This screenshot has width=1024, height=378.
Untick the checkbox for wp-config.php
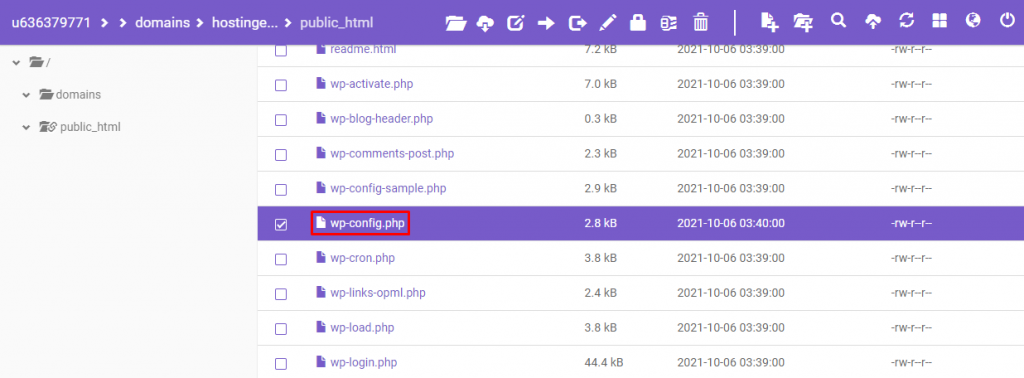(x=281, y=225)
